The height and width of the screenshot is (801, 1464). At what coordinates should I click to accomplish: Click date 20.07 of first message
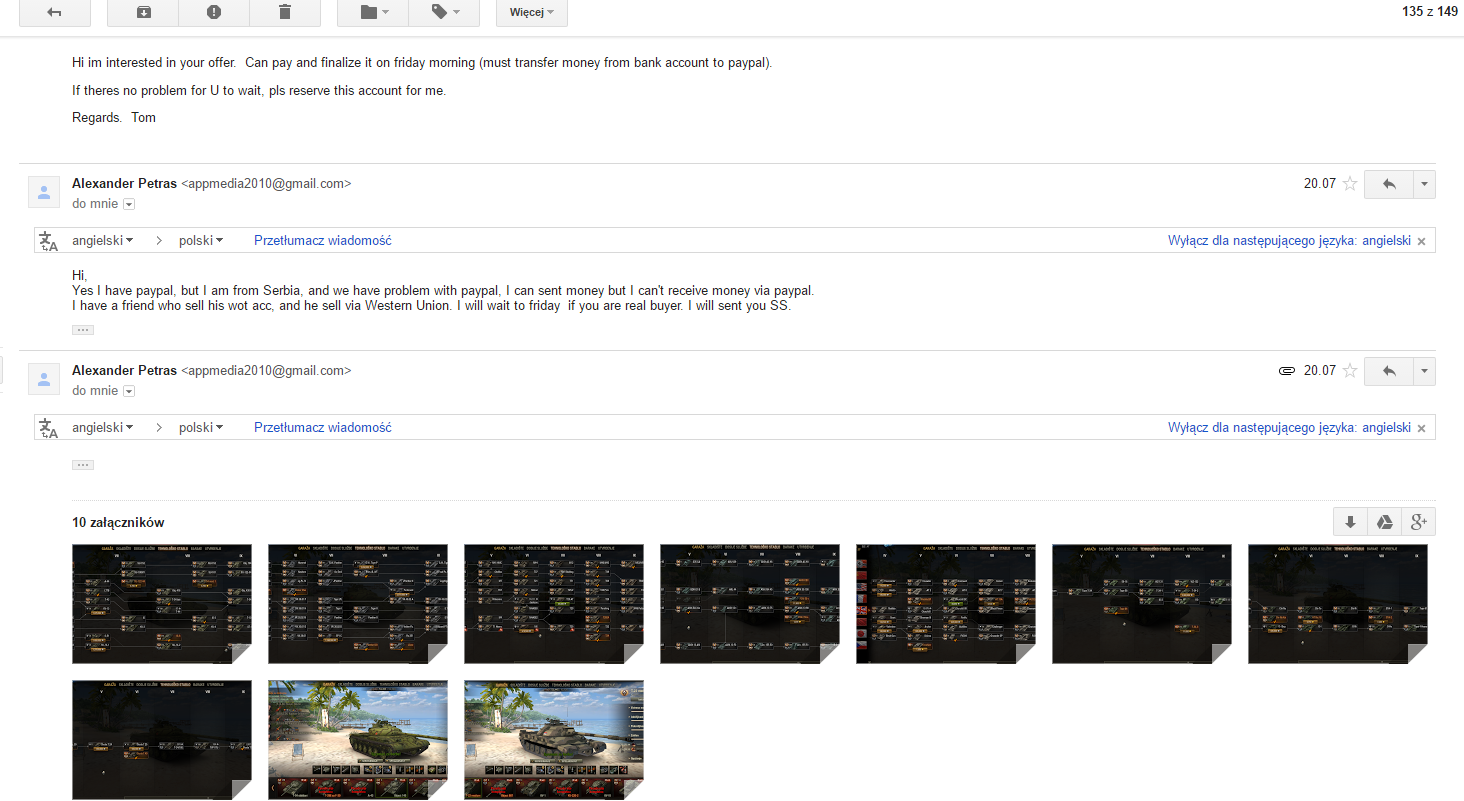click(1319, 184)
